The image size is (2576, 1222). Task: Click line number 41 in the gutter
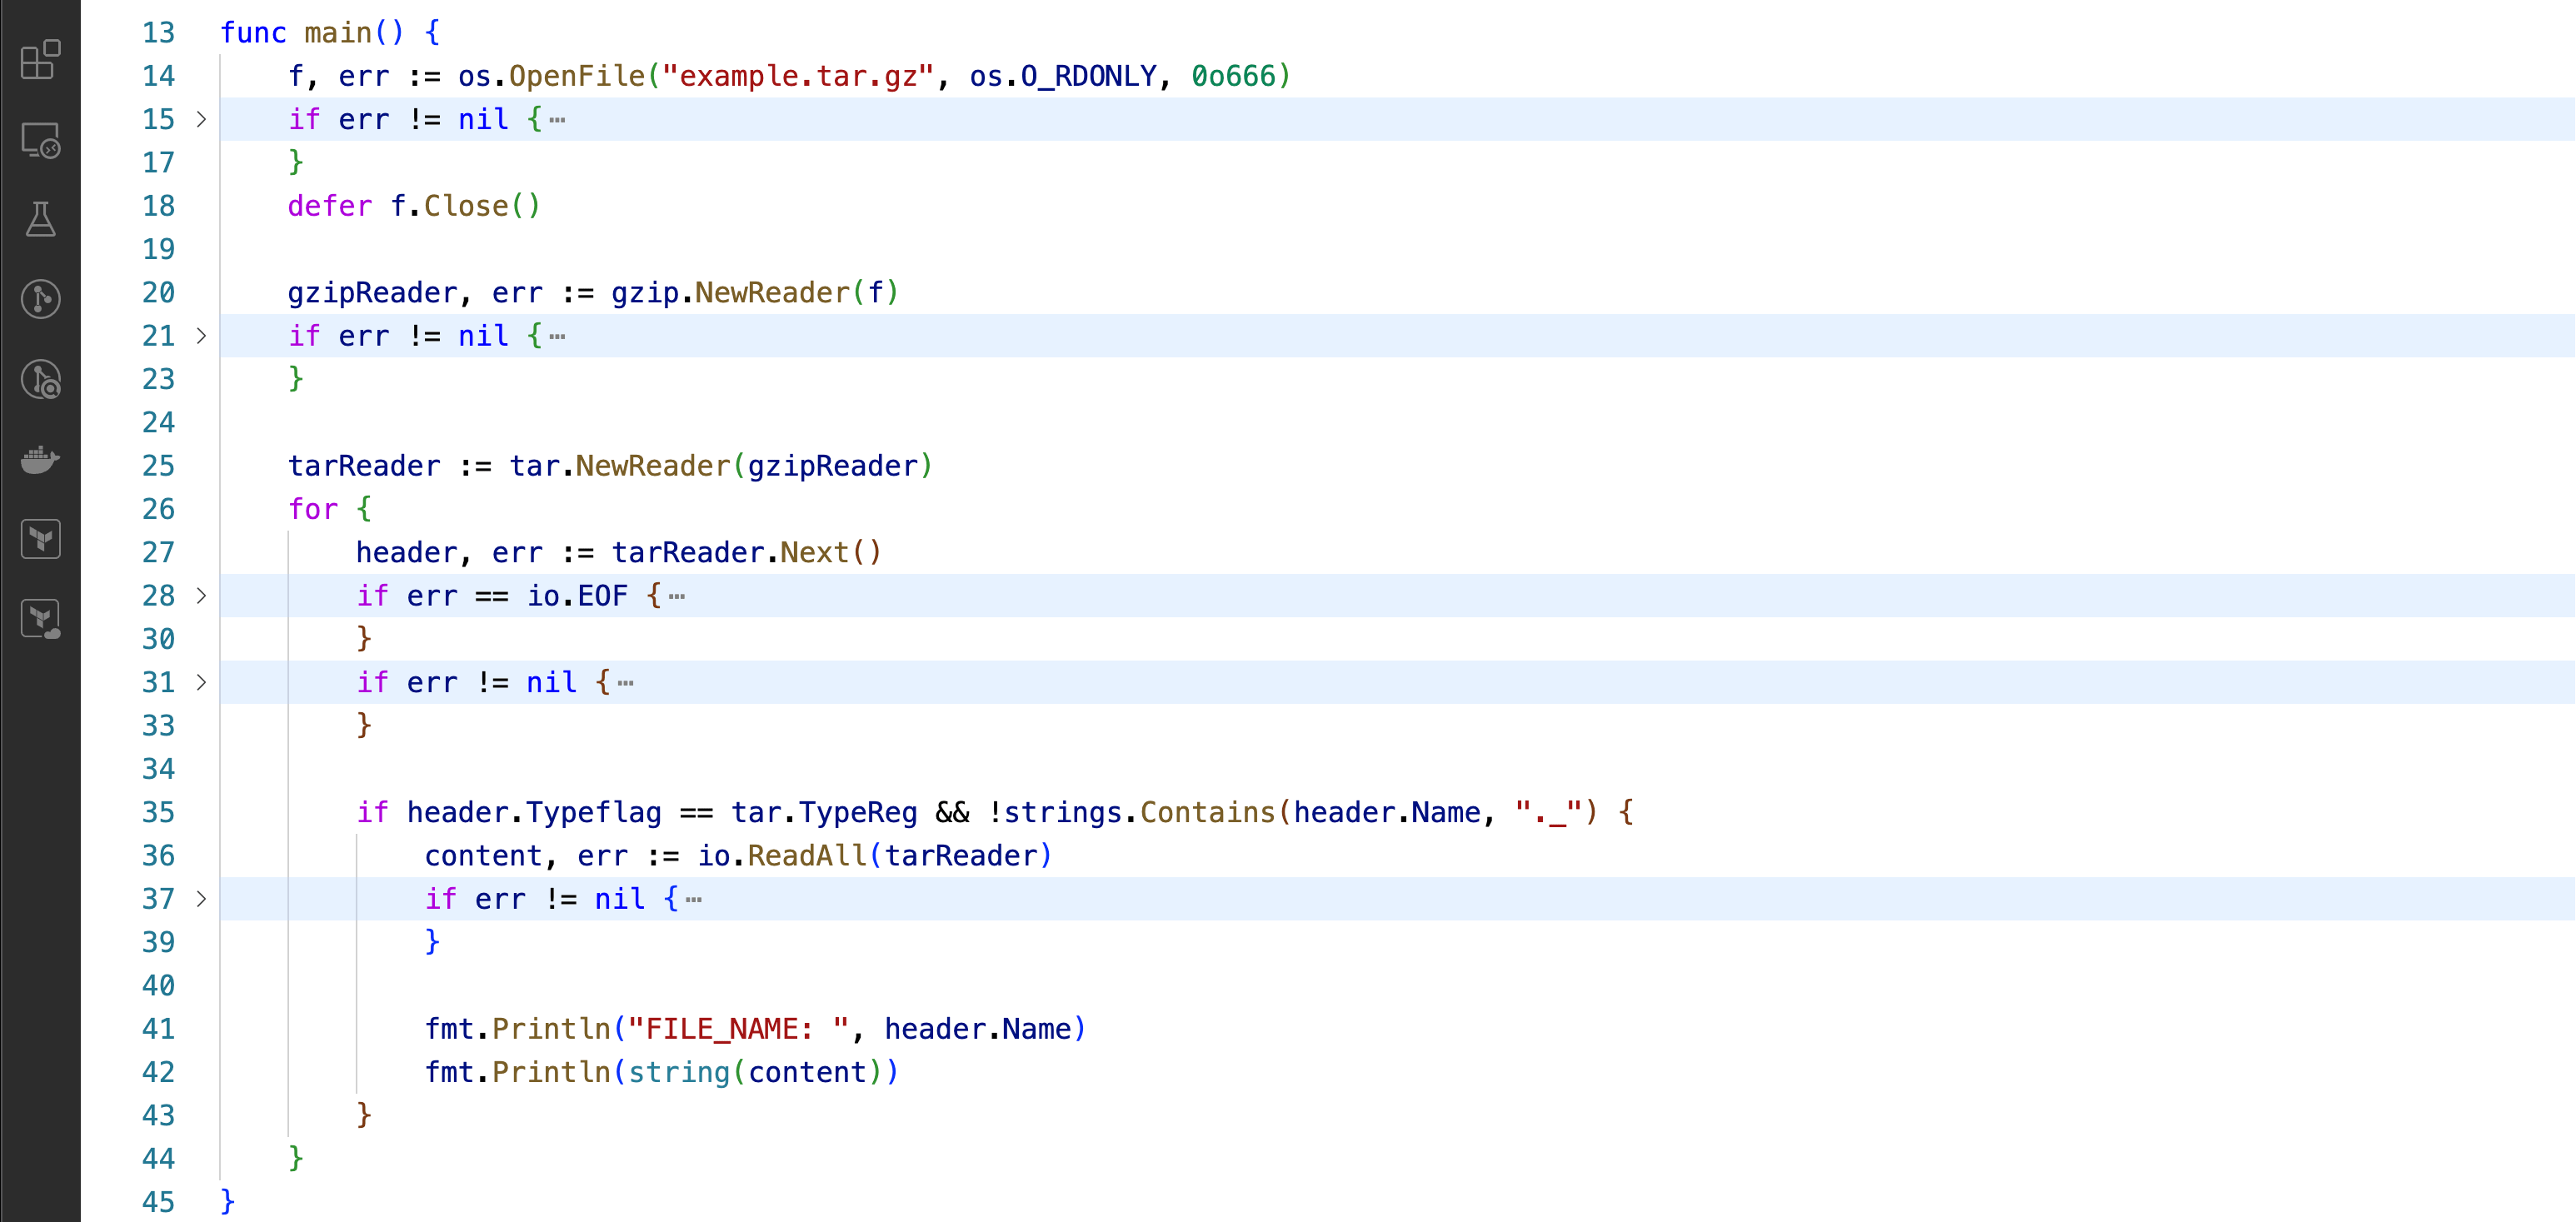coord(158,1029)
